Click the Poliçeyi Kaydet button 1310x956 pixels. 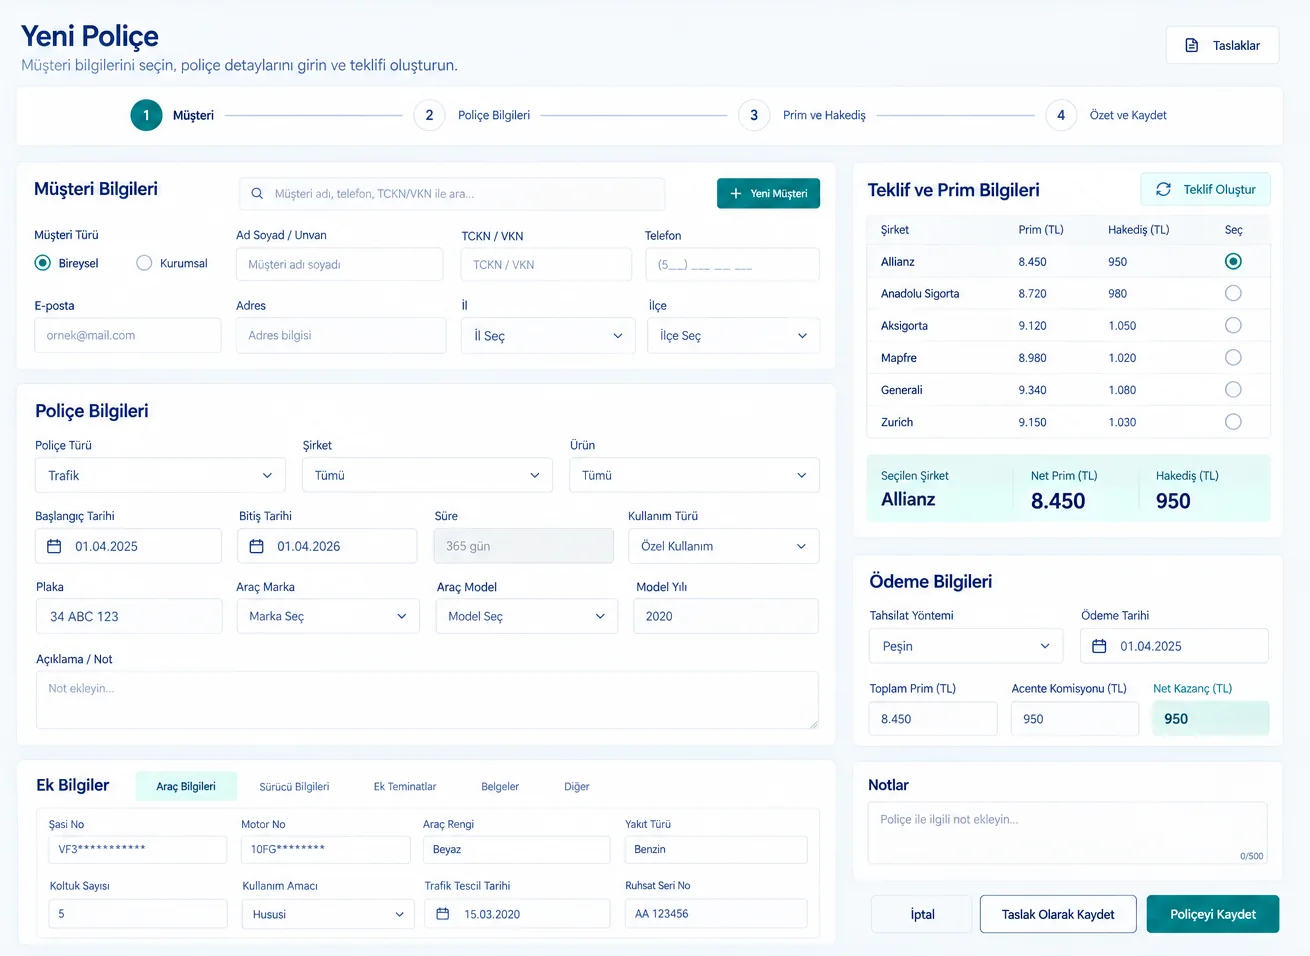1213,914
